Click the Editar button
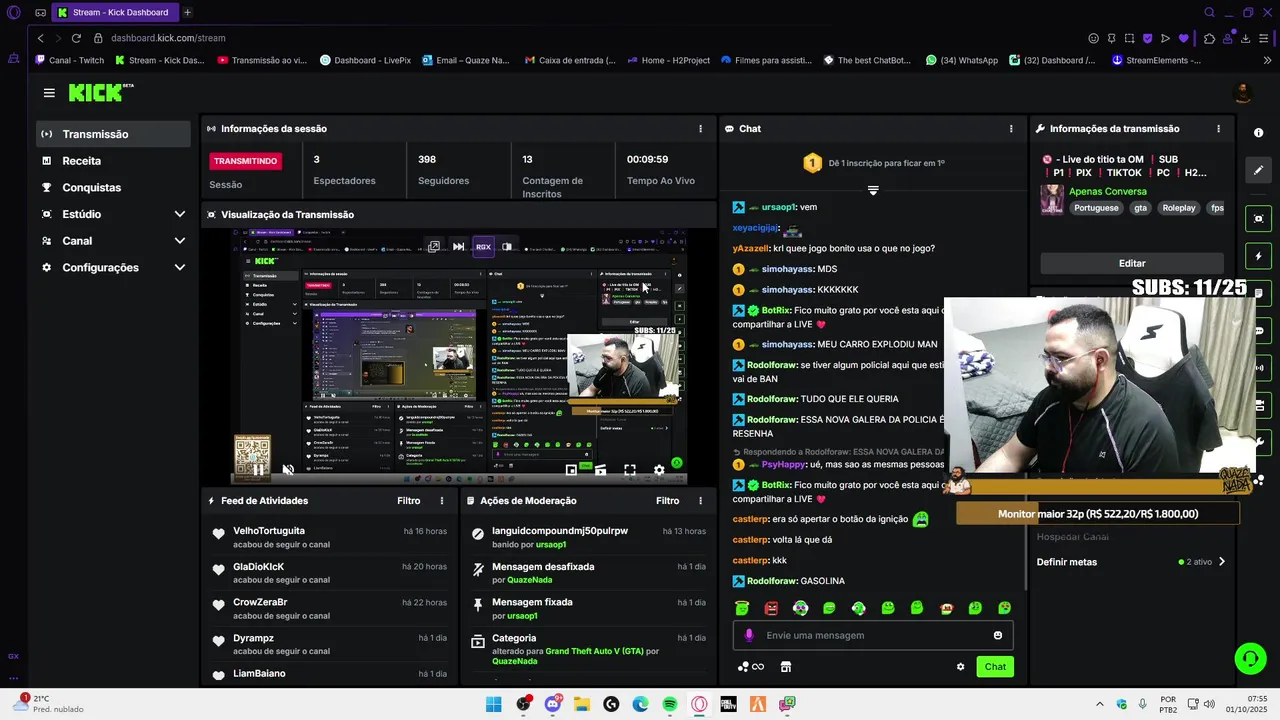The image size is (1280, 720). [1132, 263]
